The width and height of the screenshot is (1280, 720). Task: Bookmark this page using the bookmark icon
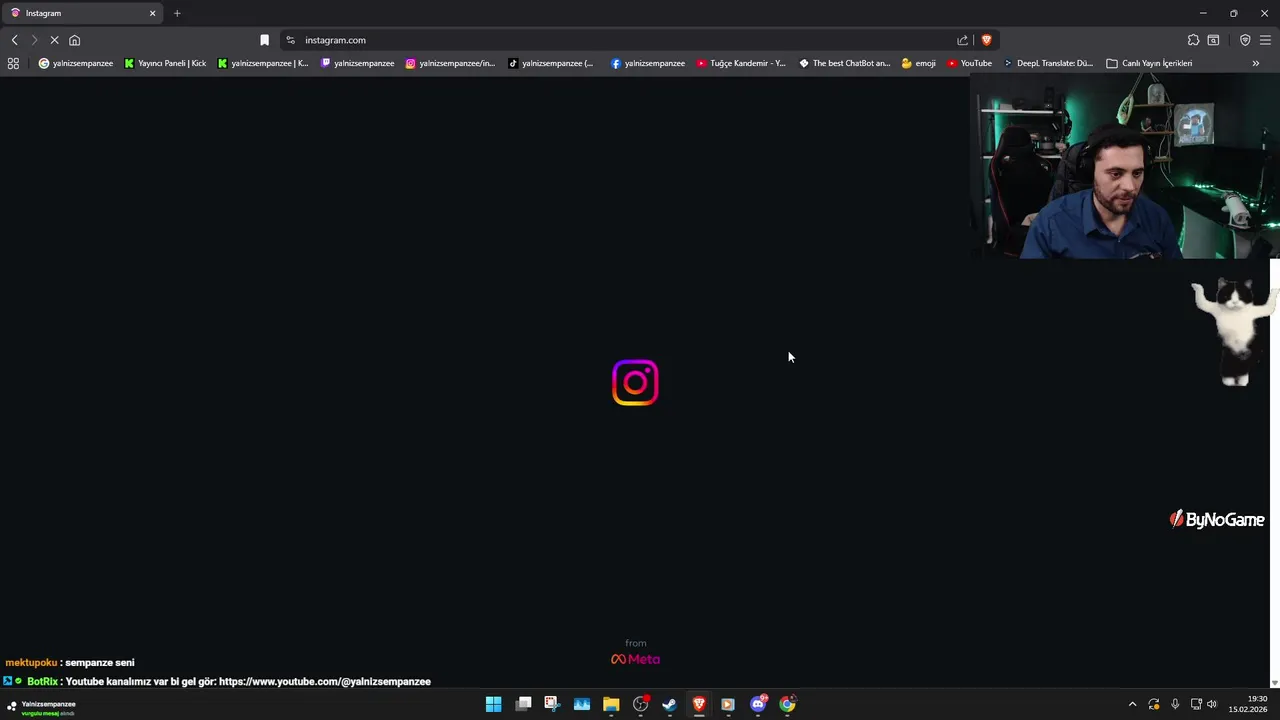(x=264, y=40)
